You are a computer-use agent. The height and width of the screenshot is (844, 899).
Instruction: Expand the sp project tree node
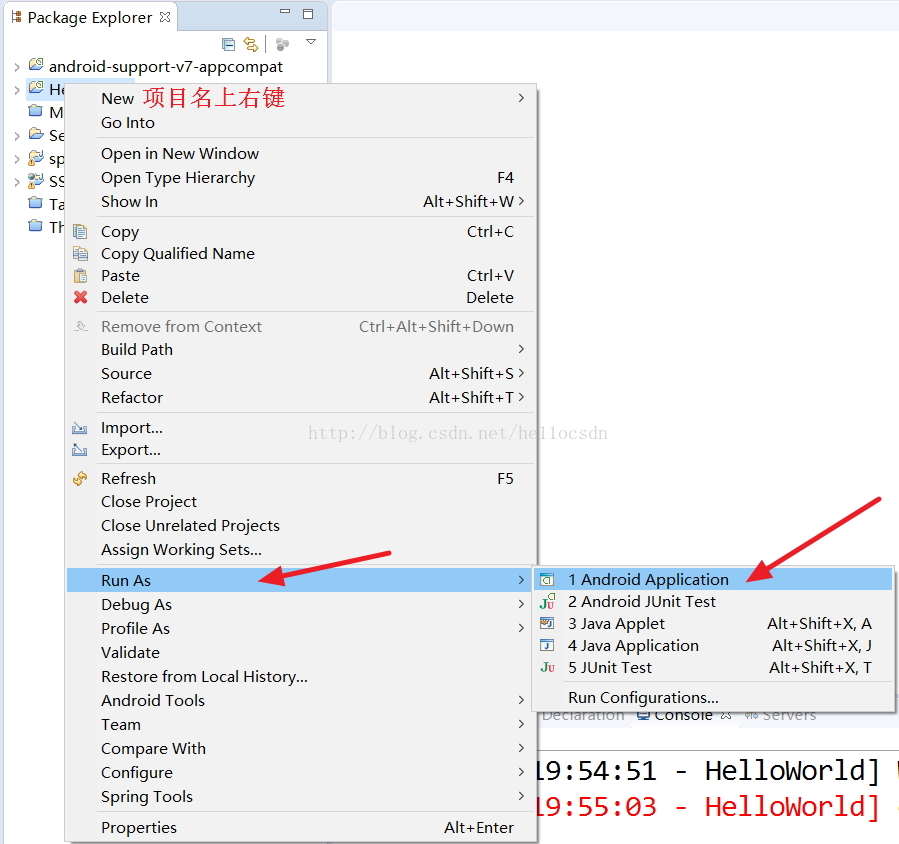17,159
